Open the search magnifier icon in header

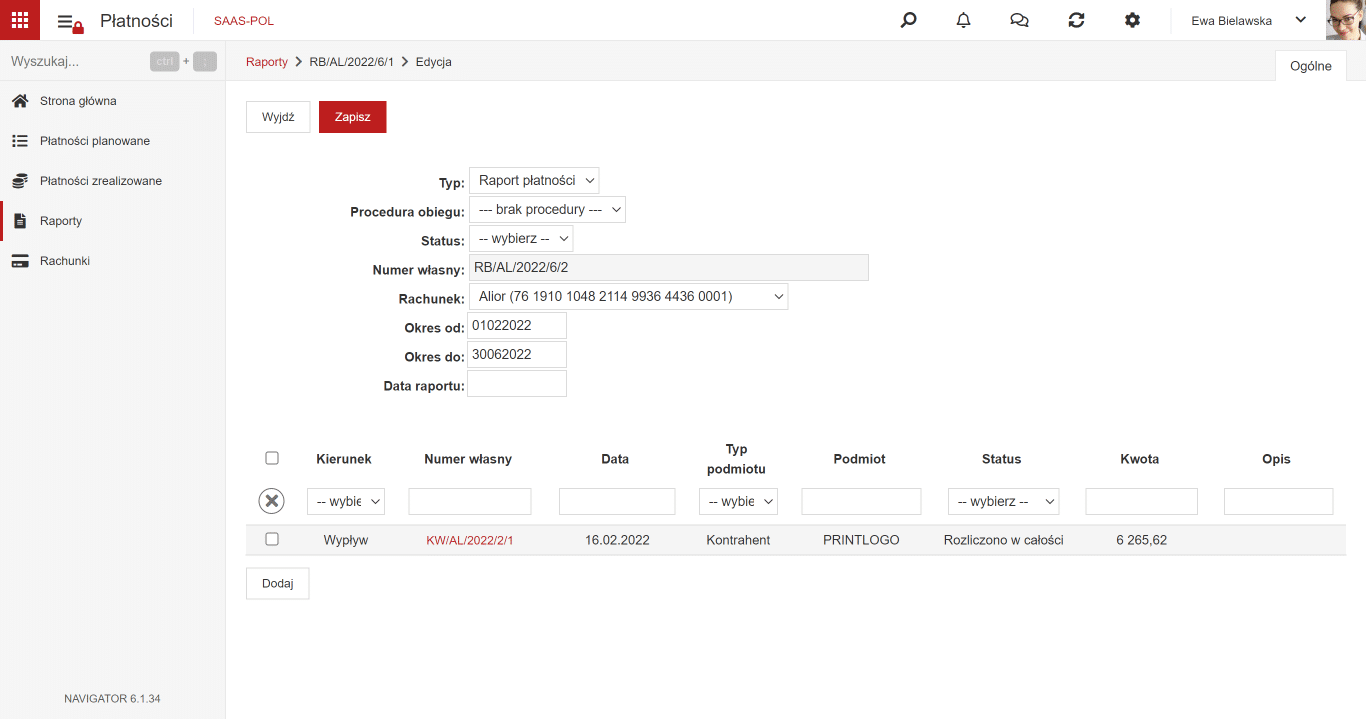(908, 20)
